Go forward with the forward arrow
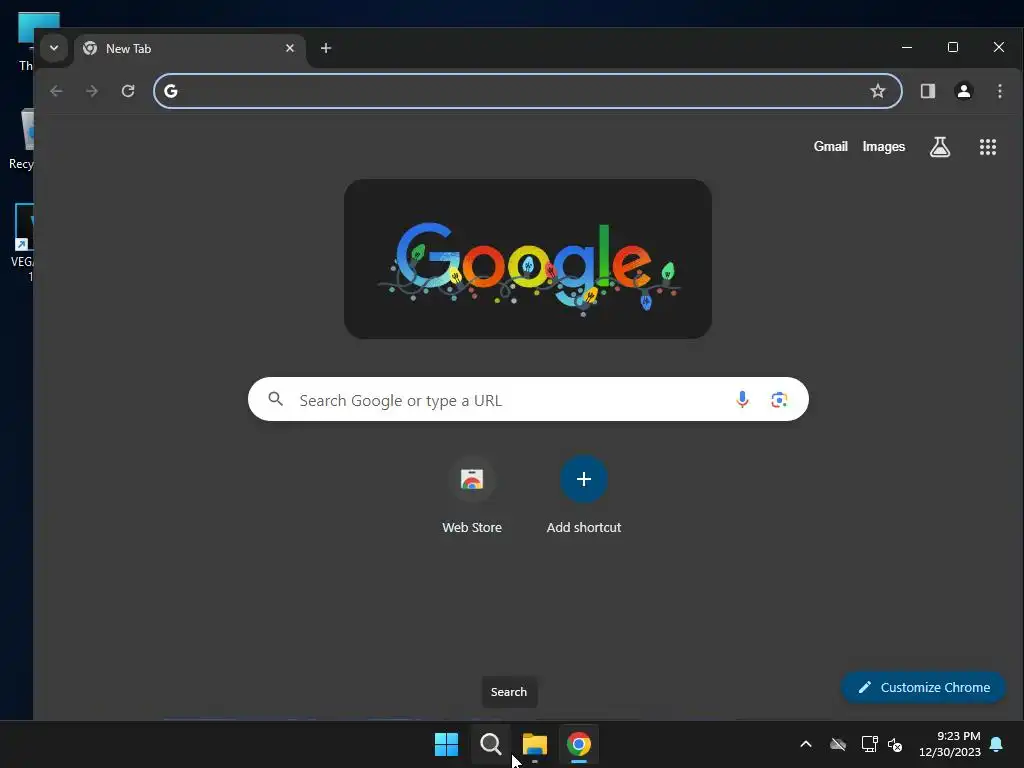The image size is (1024, 768). [92, 91]
